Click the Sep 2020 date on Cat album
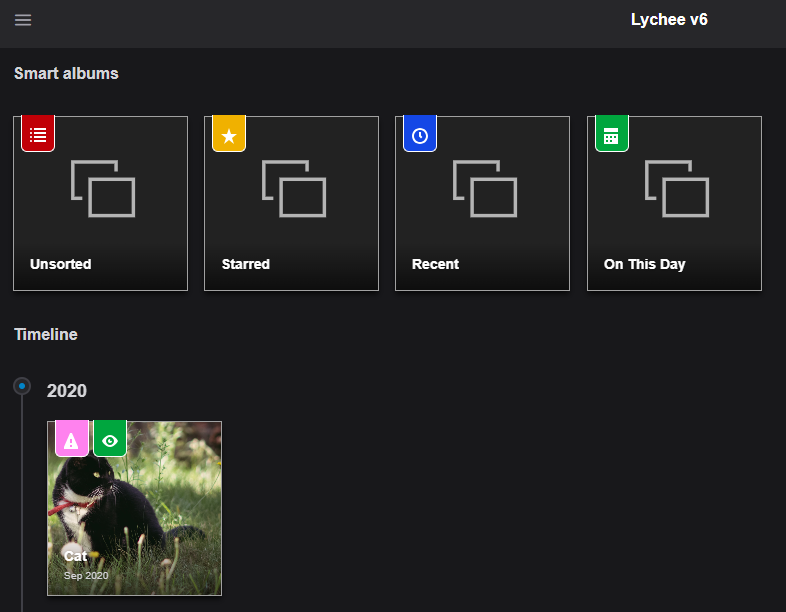 pyautogui.click(x=86, y=576)
